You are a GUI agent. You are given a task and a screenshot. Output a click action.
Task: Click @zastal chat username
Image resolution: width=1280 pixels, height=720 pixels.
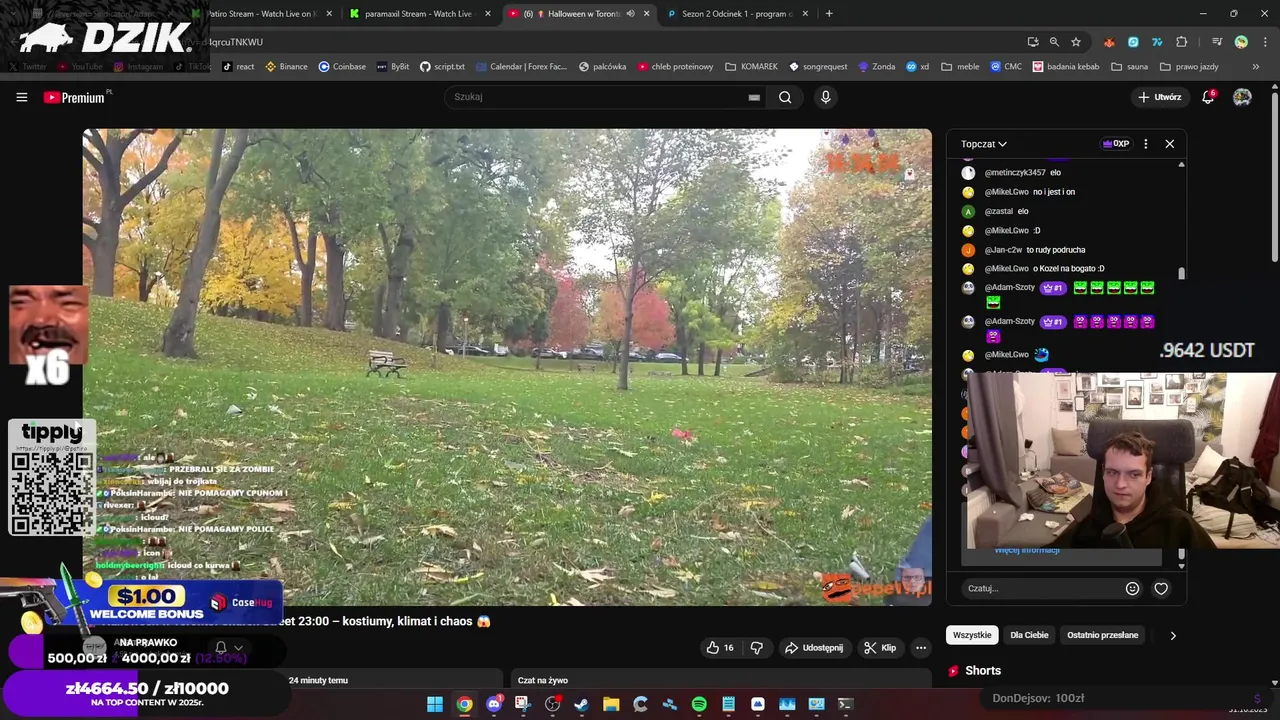pyautogui.click(x=999, y=211)
